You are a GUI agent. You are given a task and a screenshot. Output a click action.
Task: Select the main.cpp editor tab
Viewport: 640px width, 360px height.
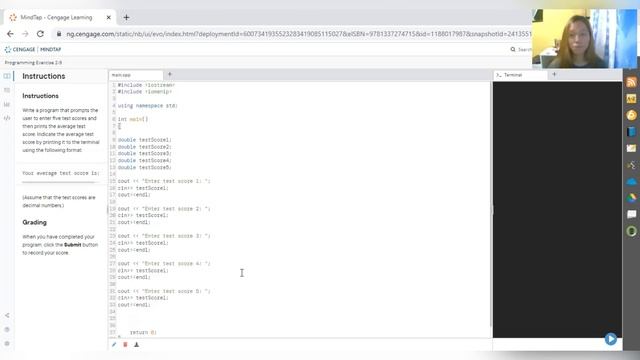click(136, 75)
